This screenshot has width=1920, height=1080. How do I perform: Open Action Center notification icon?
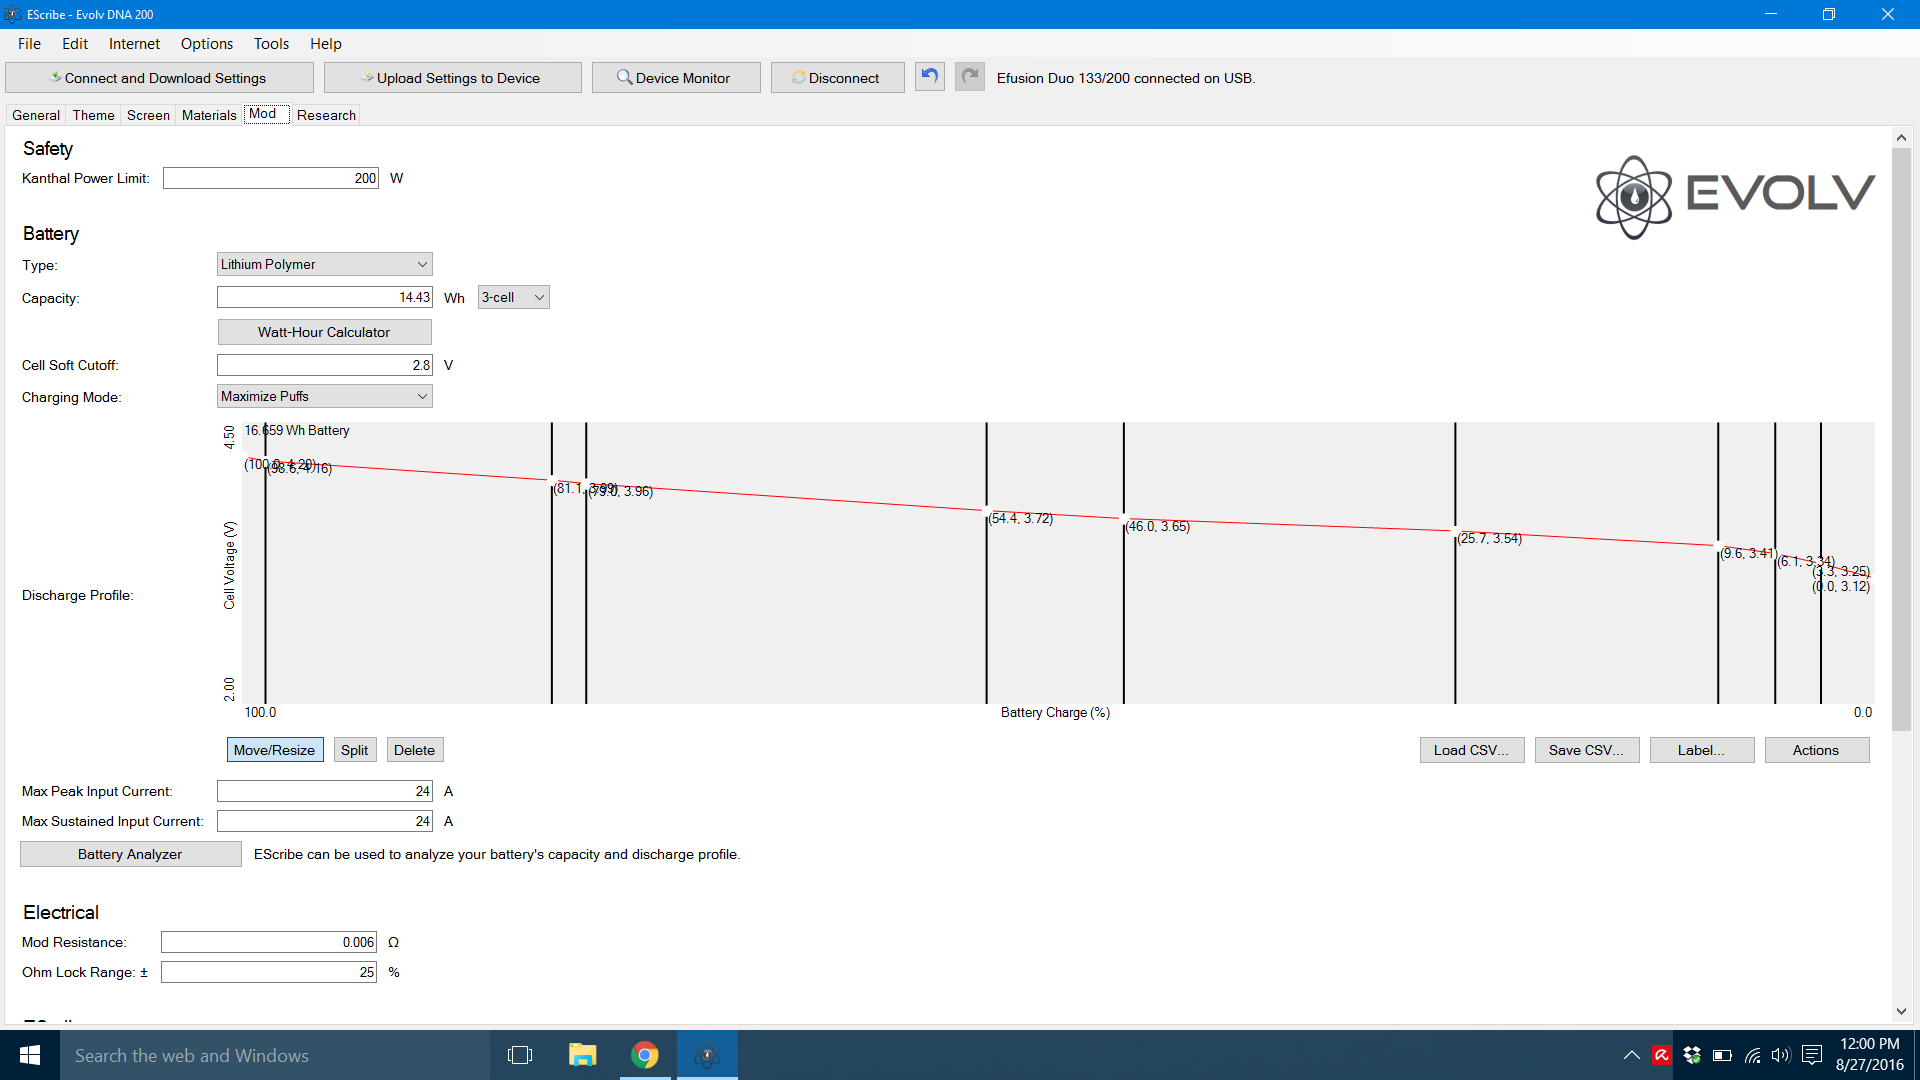[1811, 1055]
